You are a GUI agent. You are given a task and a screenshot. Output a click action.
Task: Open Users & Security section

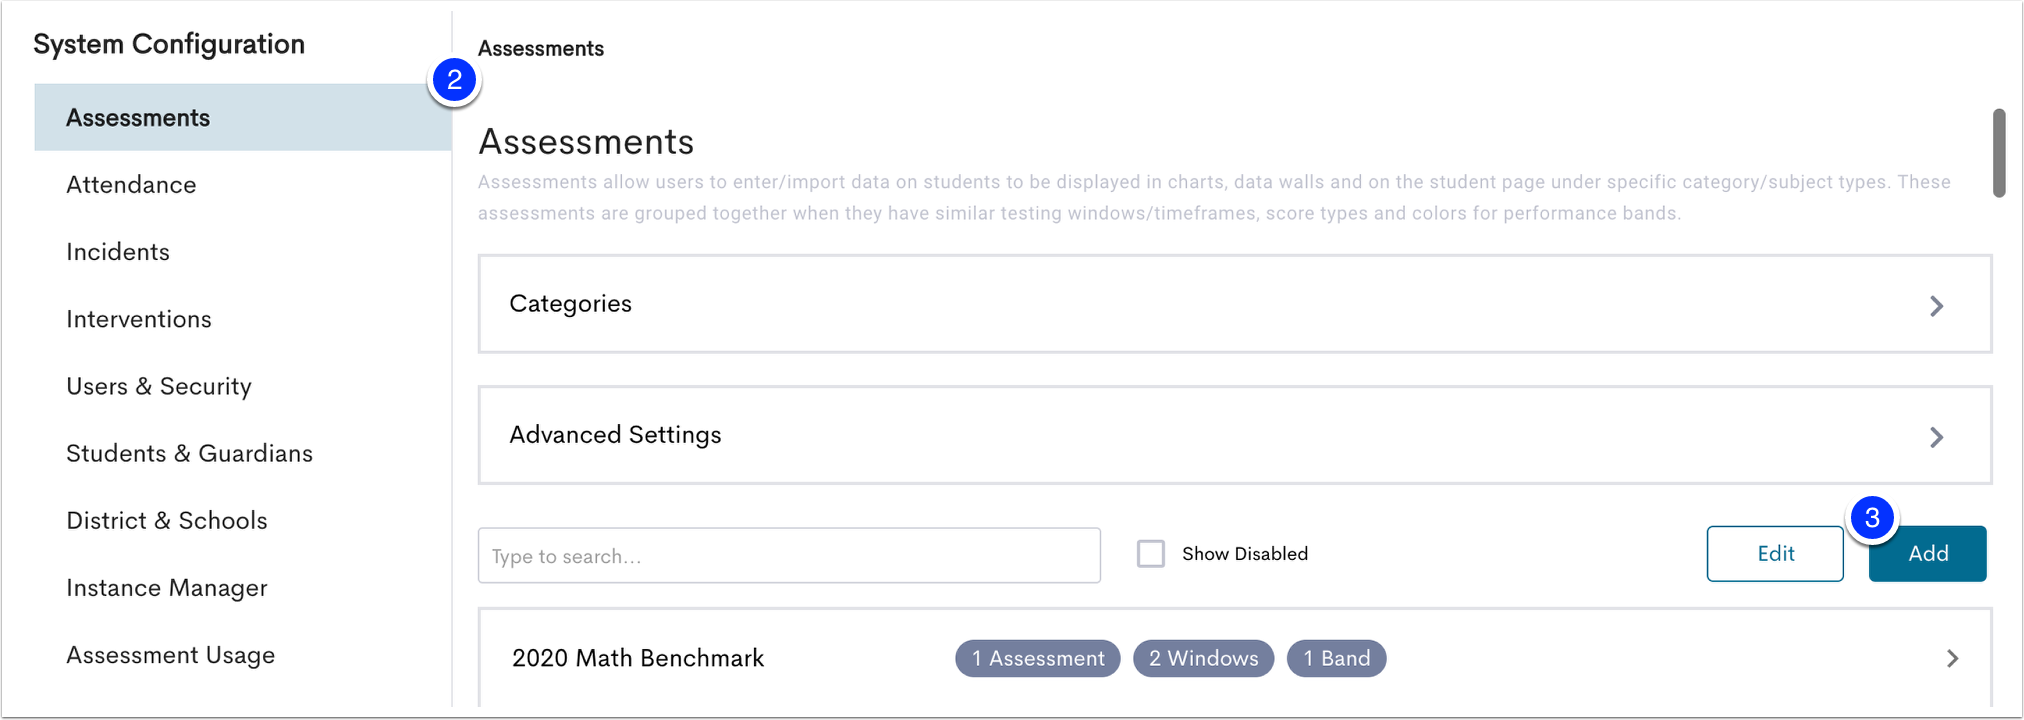(x=159, y=387)
